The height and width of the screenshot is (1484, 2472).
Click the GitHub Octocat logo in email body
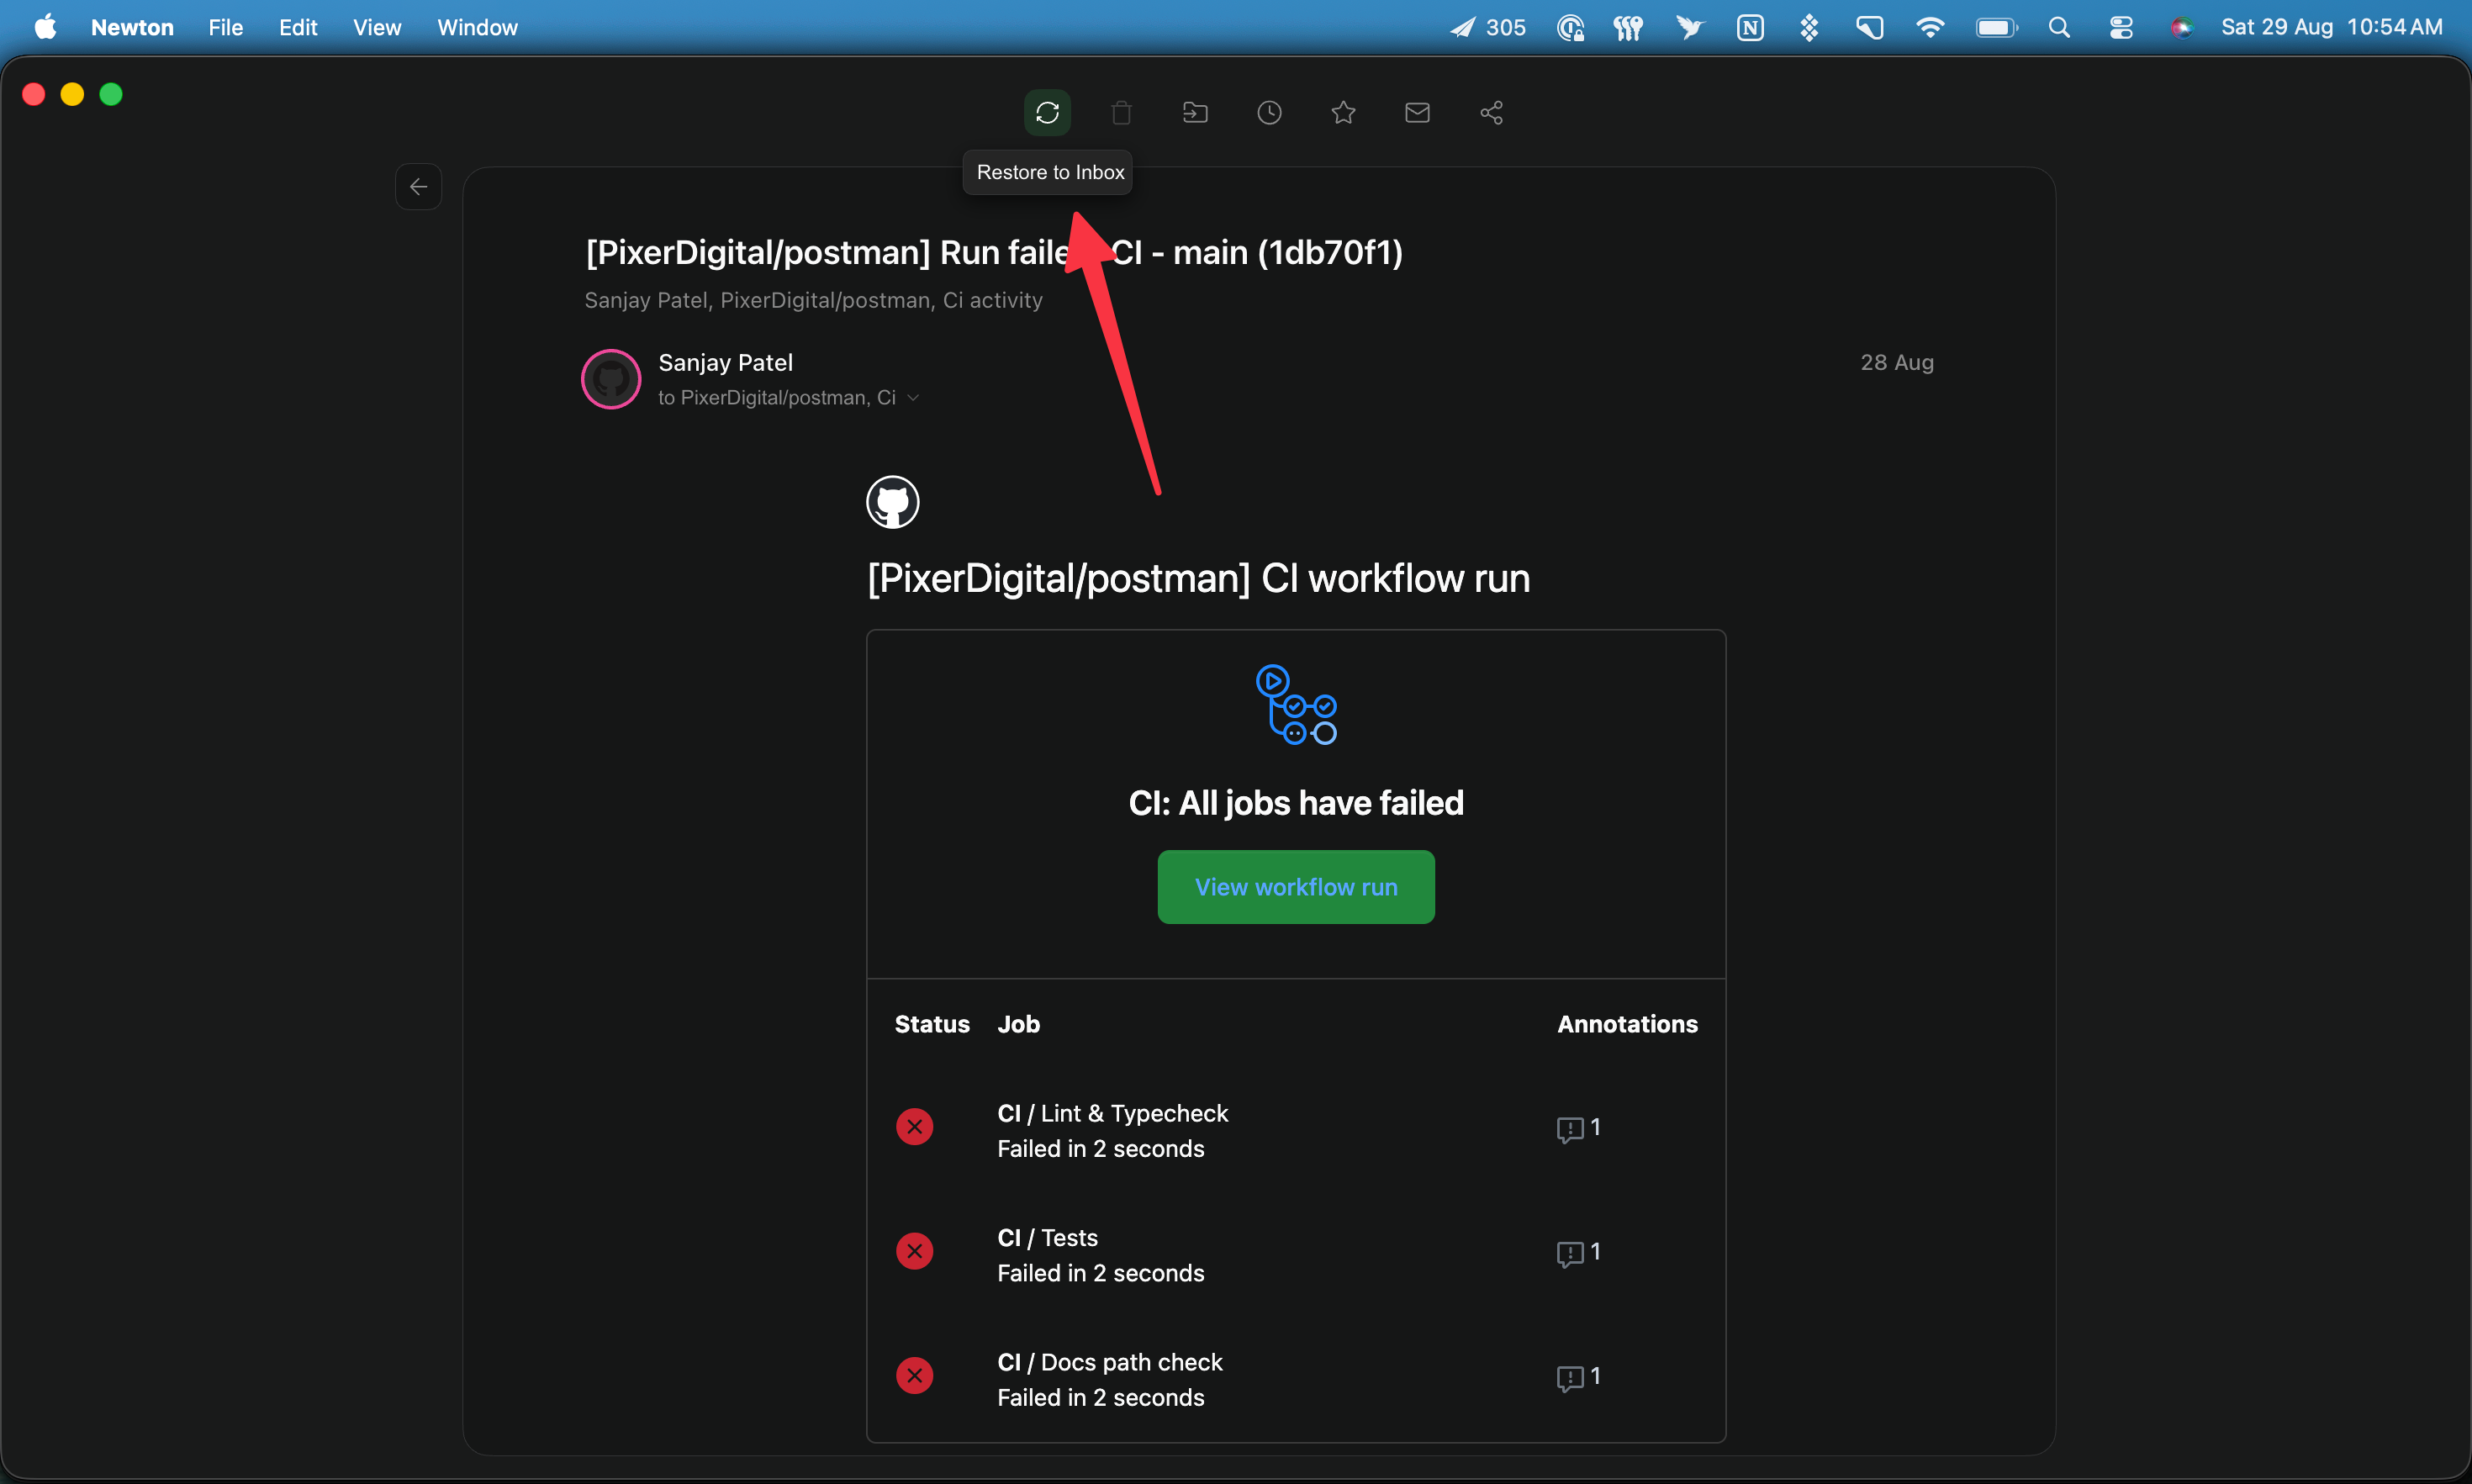tap(893, 502)
